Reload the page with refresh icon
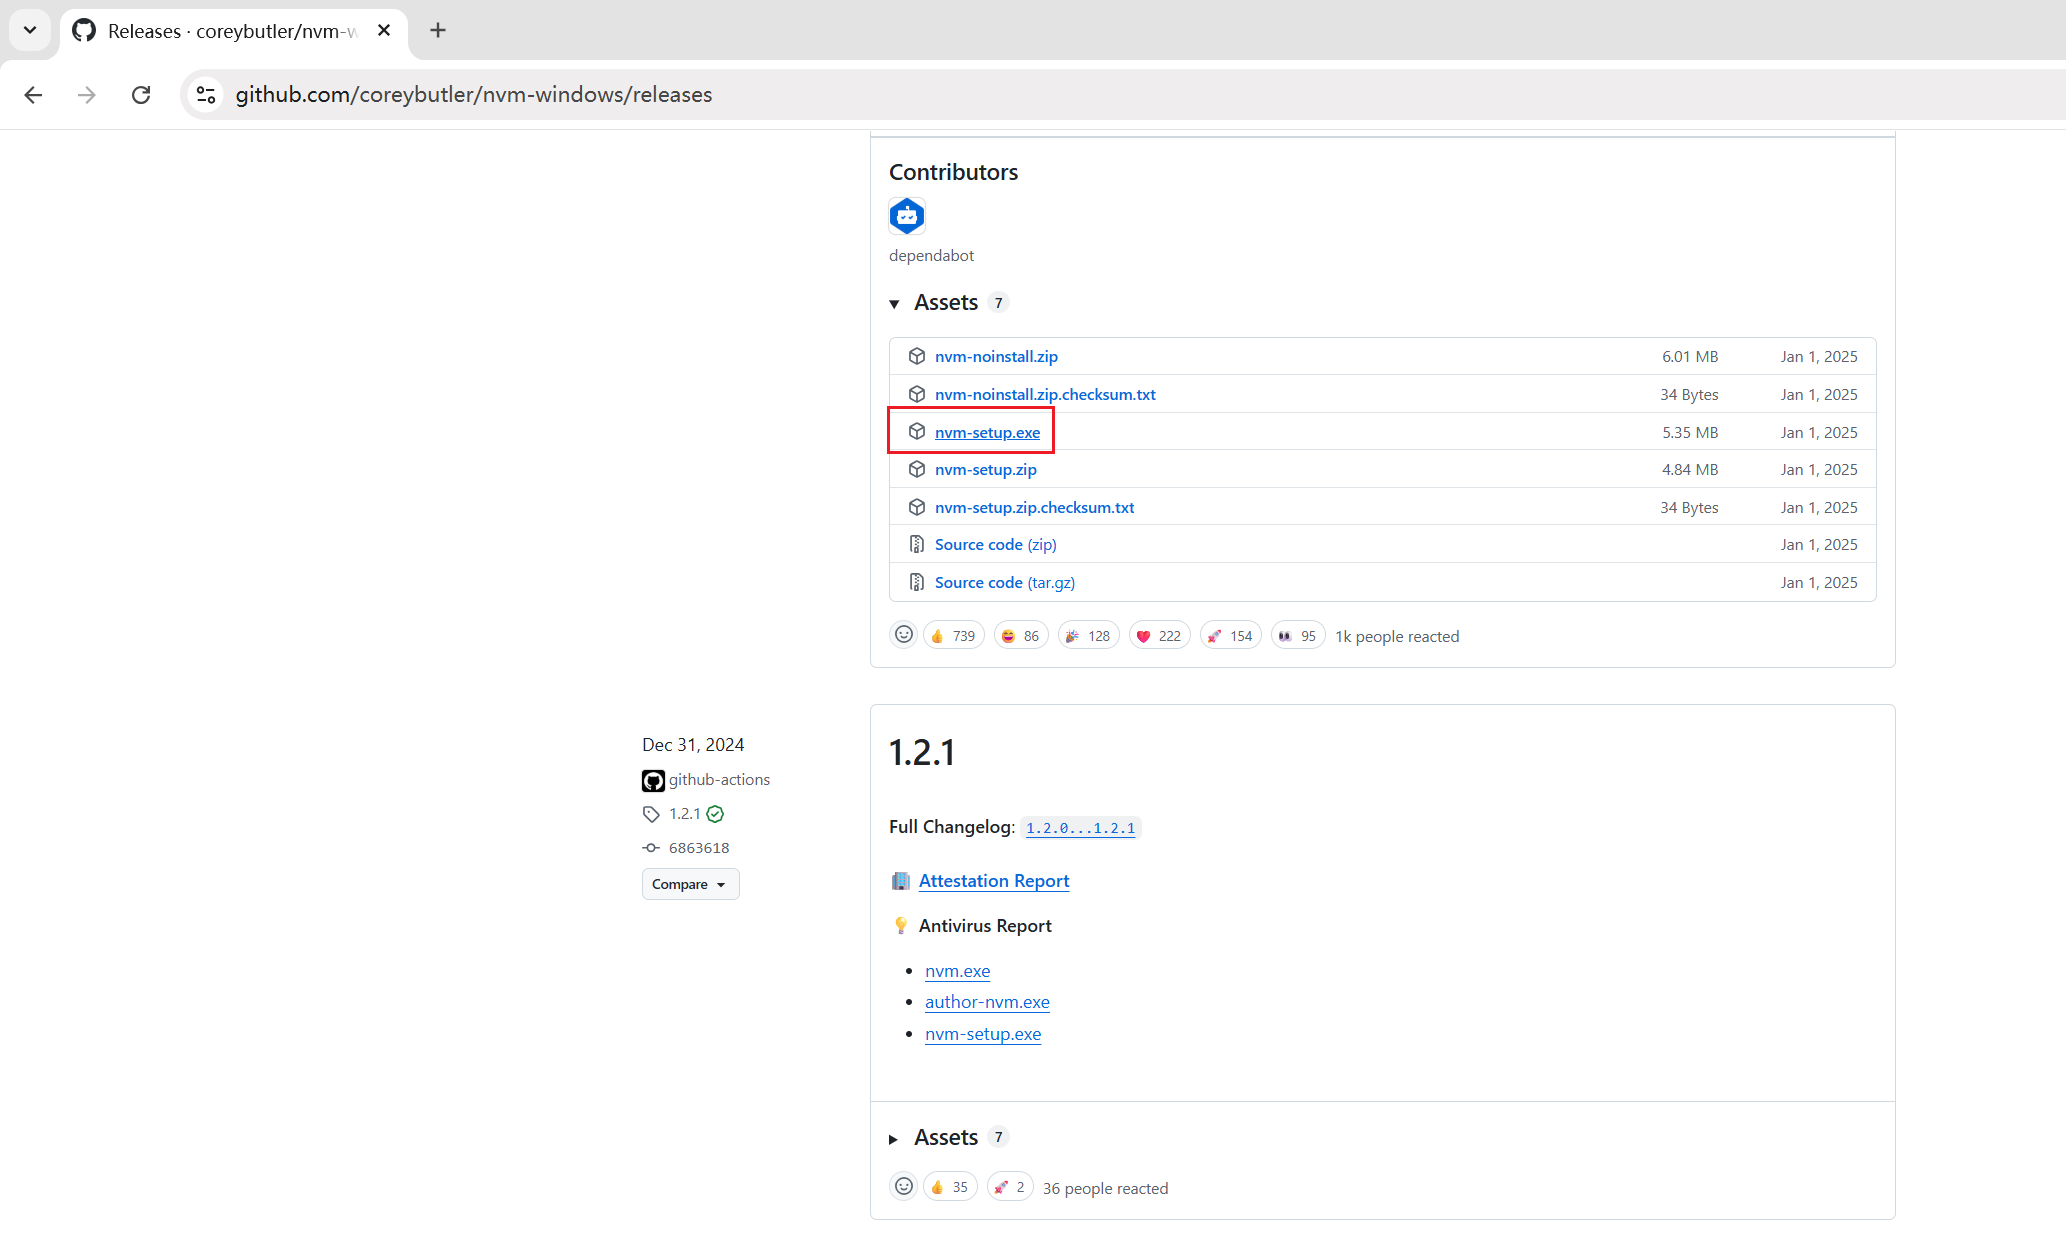Viewport: 2066px width, 1240px height. point(141,95)
